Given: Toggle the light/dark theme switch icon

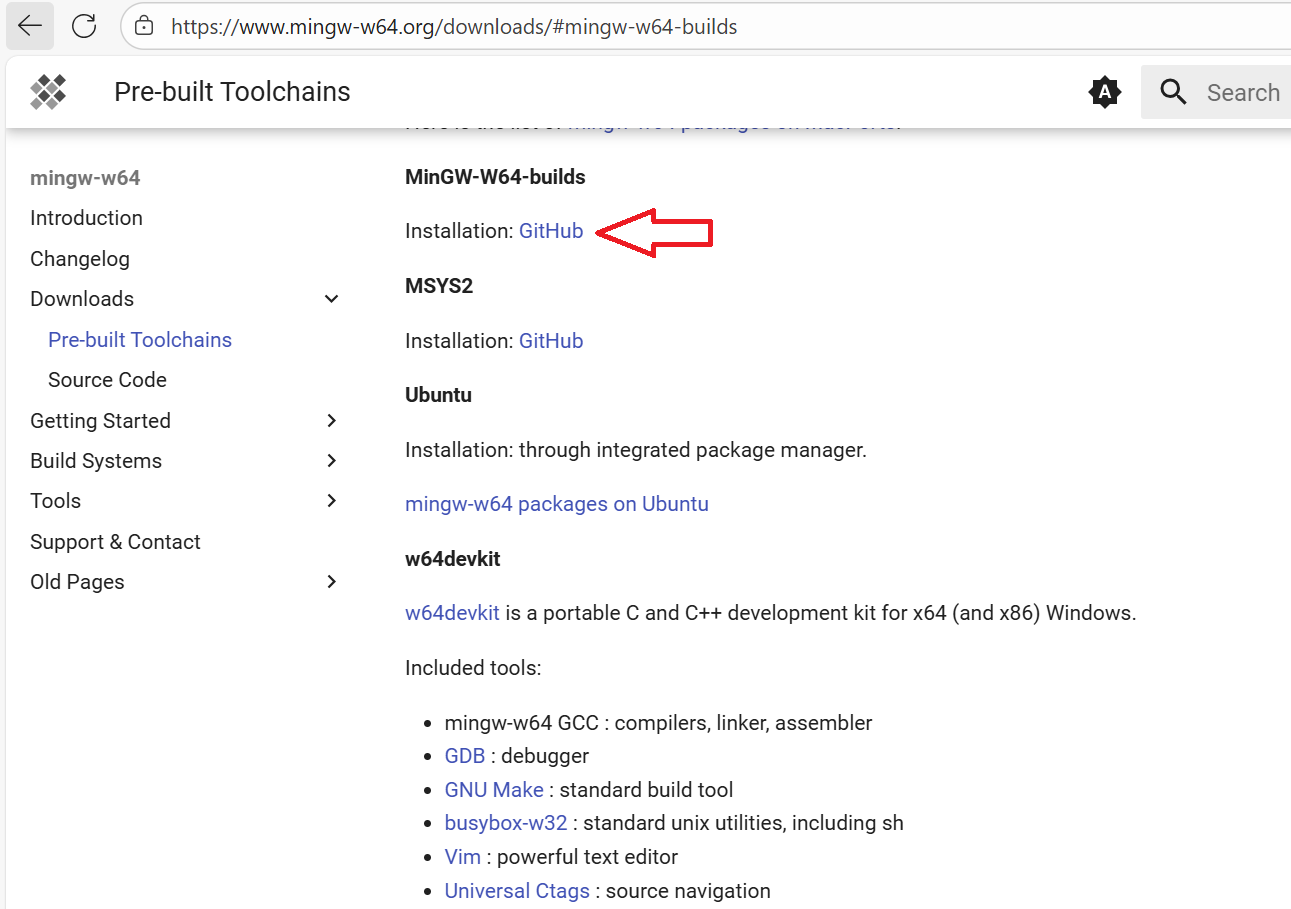Looking at the screenshot, I should coord(1104,93).
